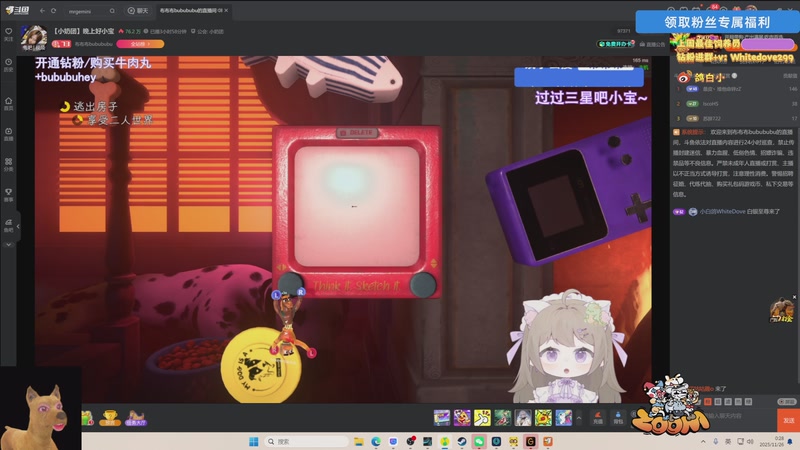This screenshot has height=450, width=800.
Task: Collapse the left sidebar with the arrow handle
Action: click(18, 226)
